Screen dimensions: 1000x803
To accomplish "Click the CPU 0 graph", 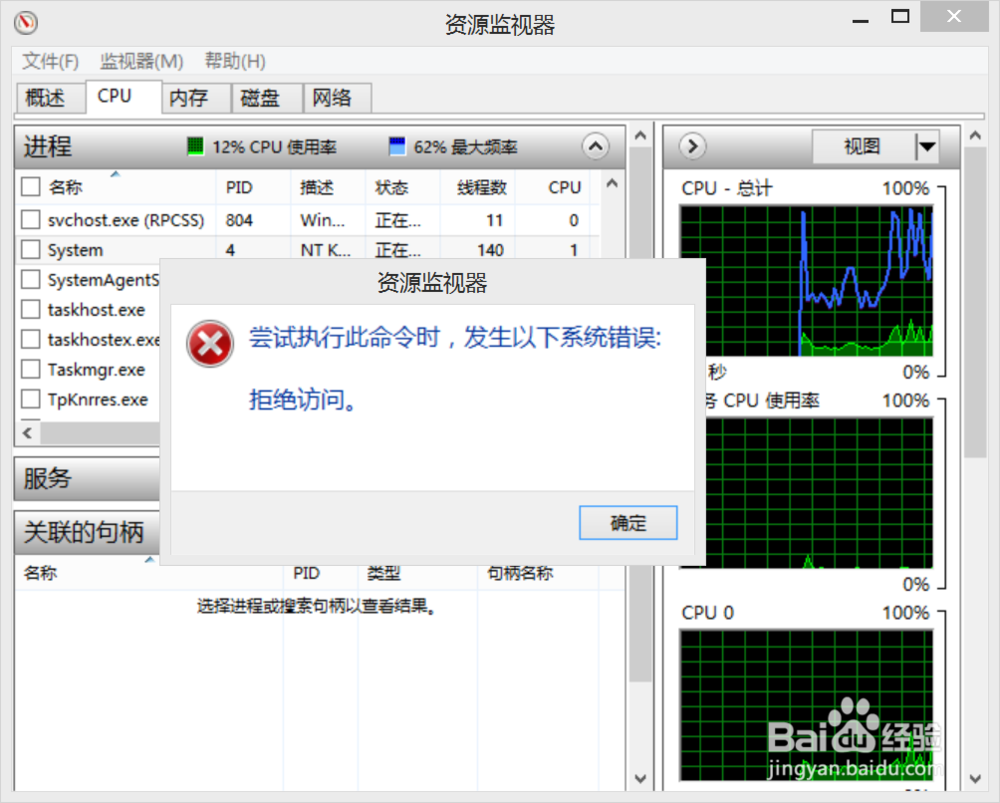I will click(807, 705).
